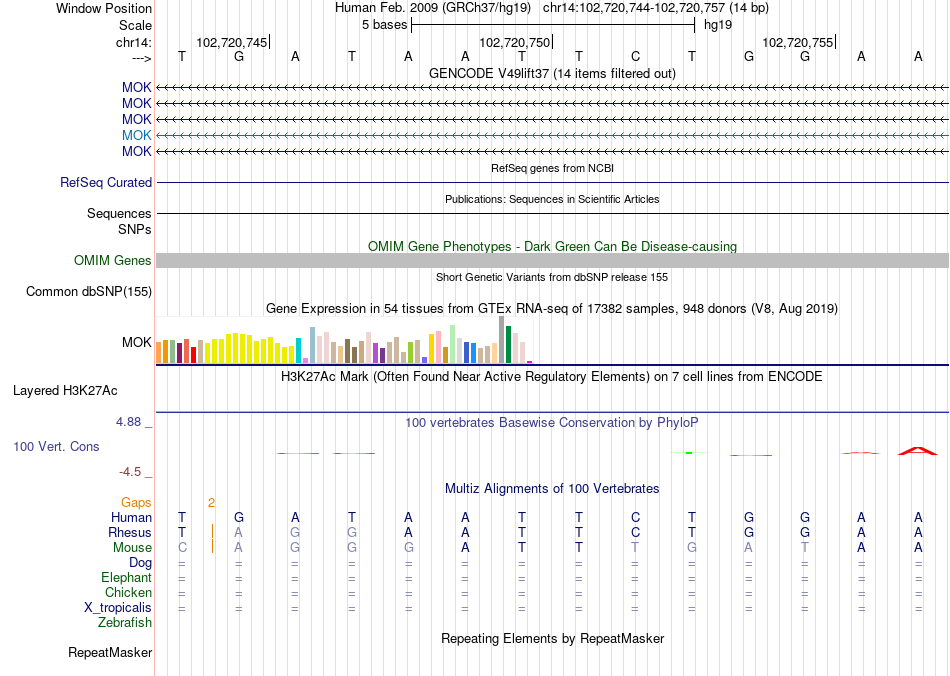Screen dimensions: 950x676
Task: Click the orange insertion bar in the Rhesus row
Action: 212,531
